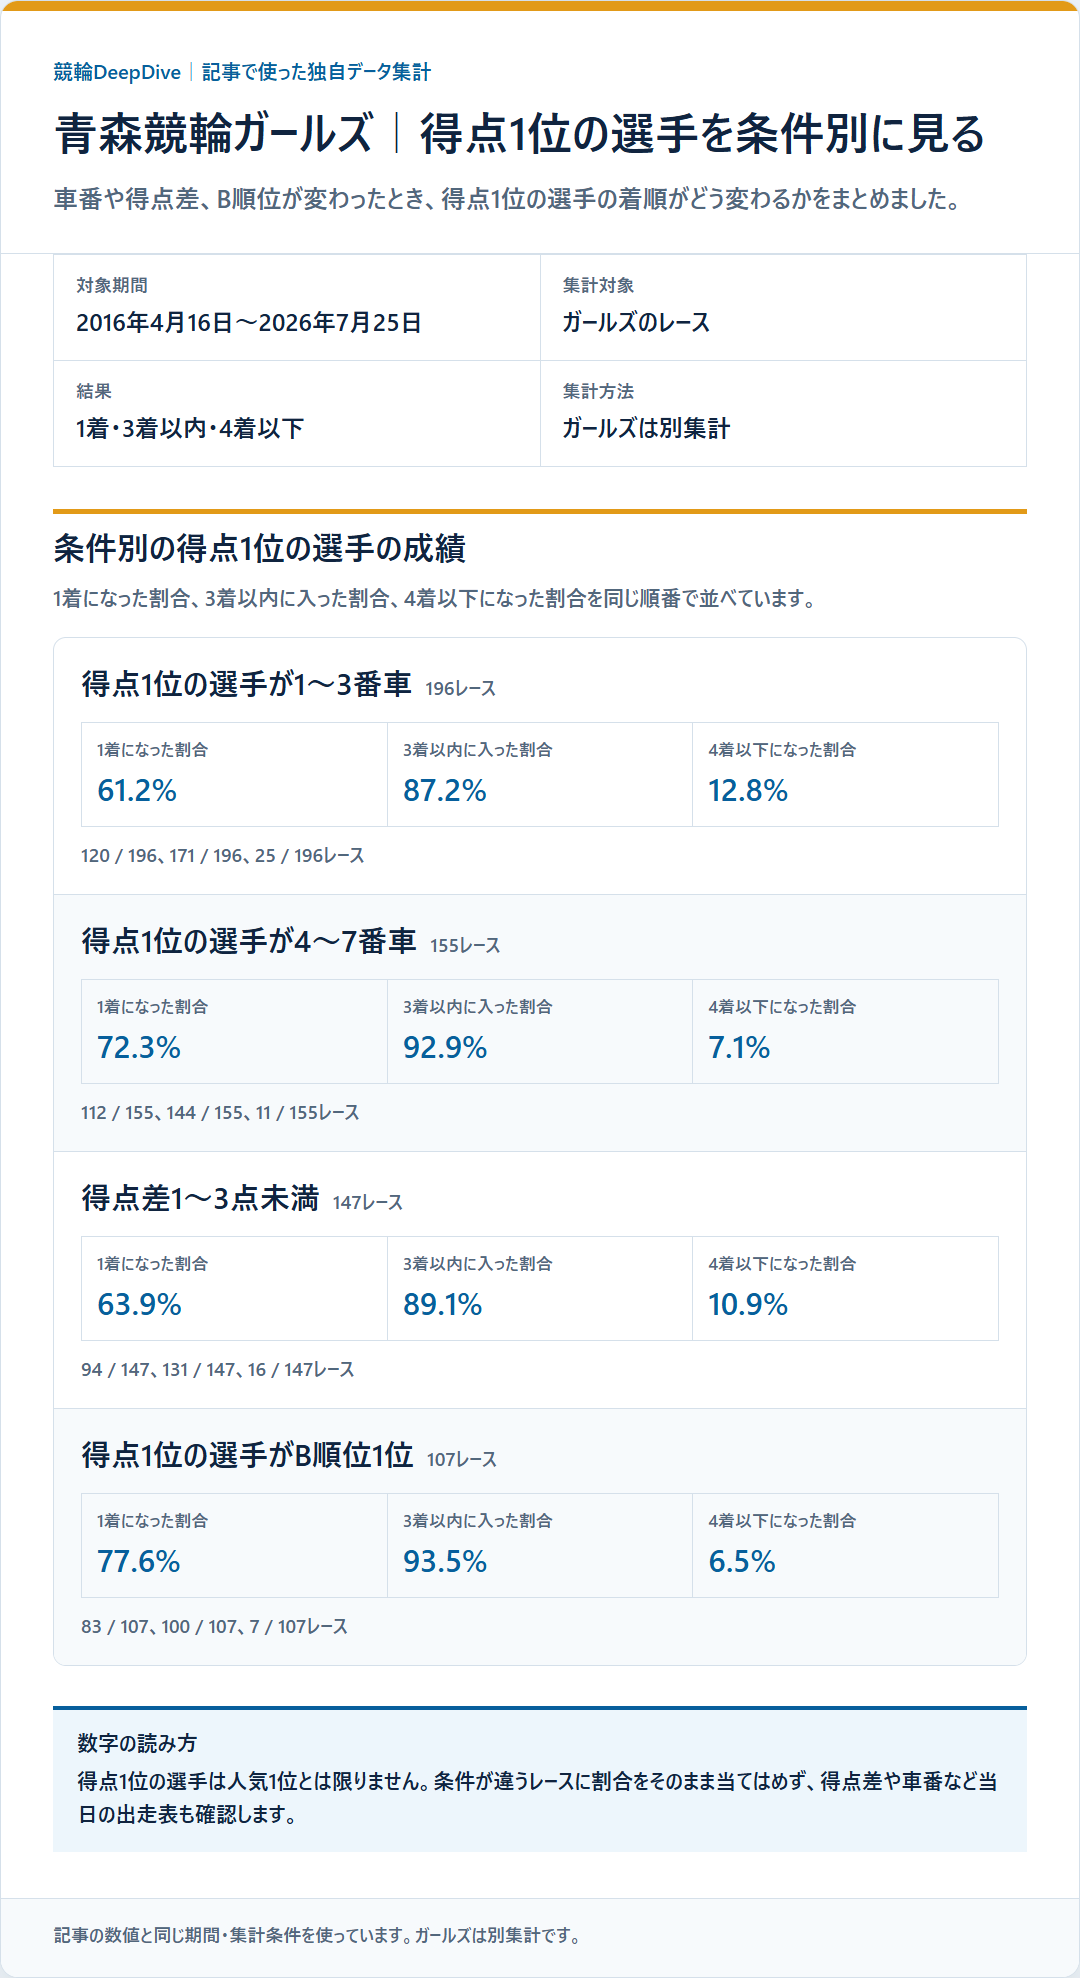Select the 記事で使った独自データ集計 label
Image resolution: width=1080 pixels, height=1978 pixels.
click(x=316, y=72)
